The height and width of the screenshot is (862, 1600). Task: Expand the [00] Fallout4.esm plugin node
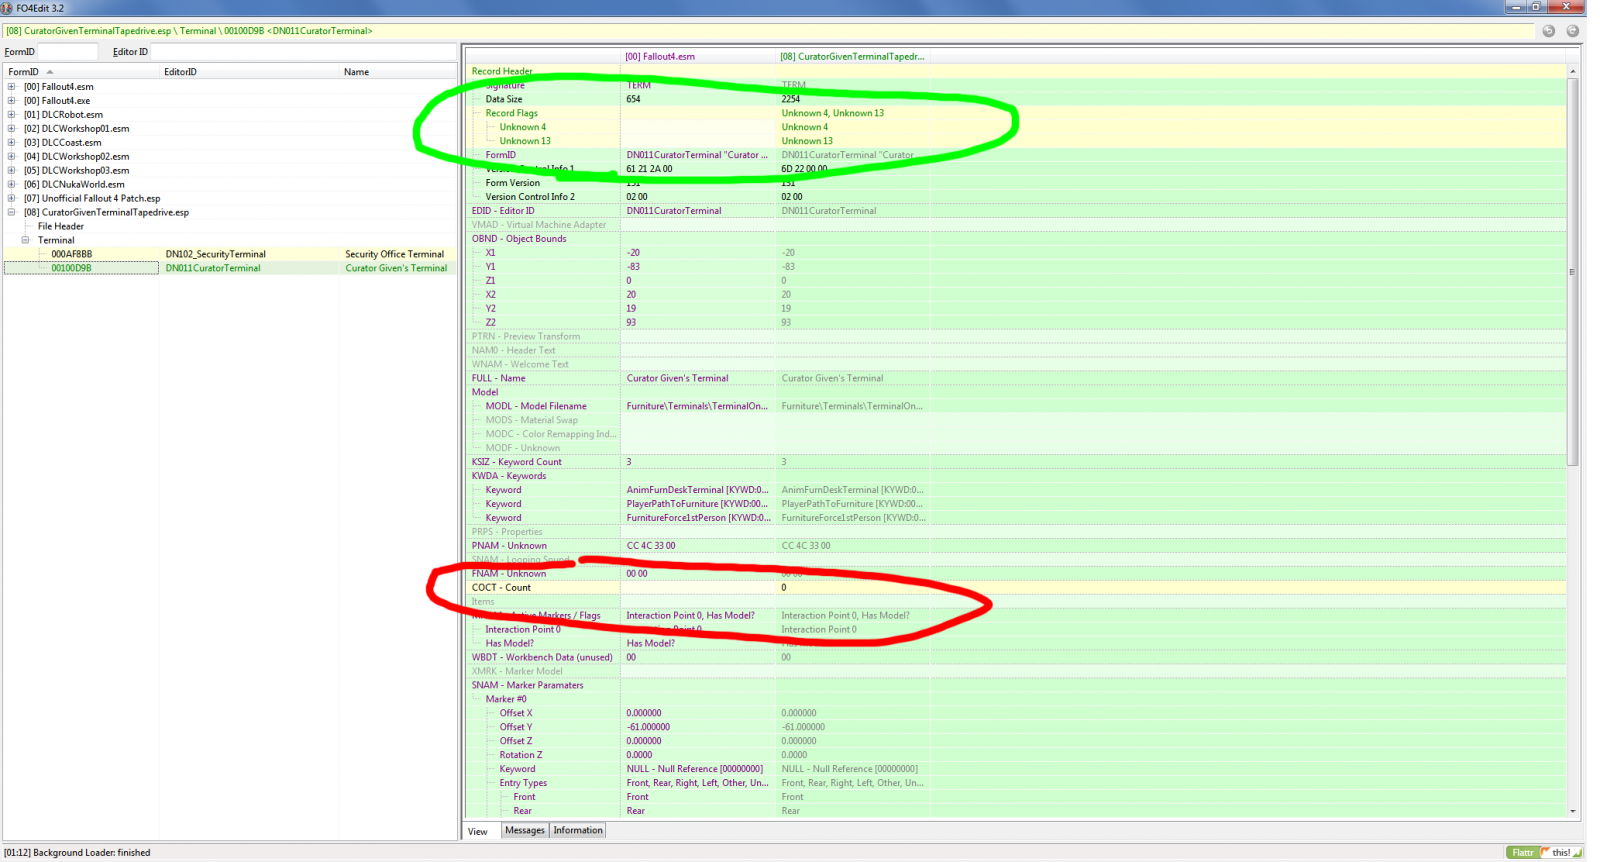12,87
